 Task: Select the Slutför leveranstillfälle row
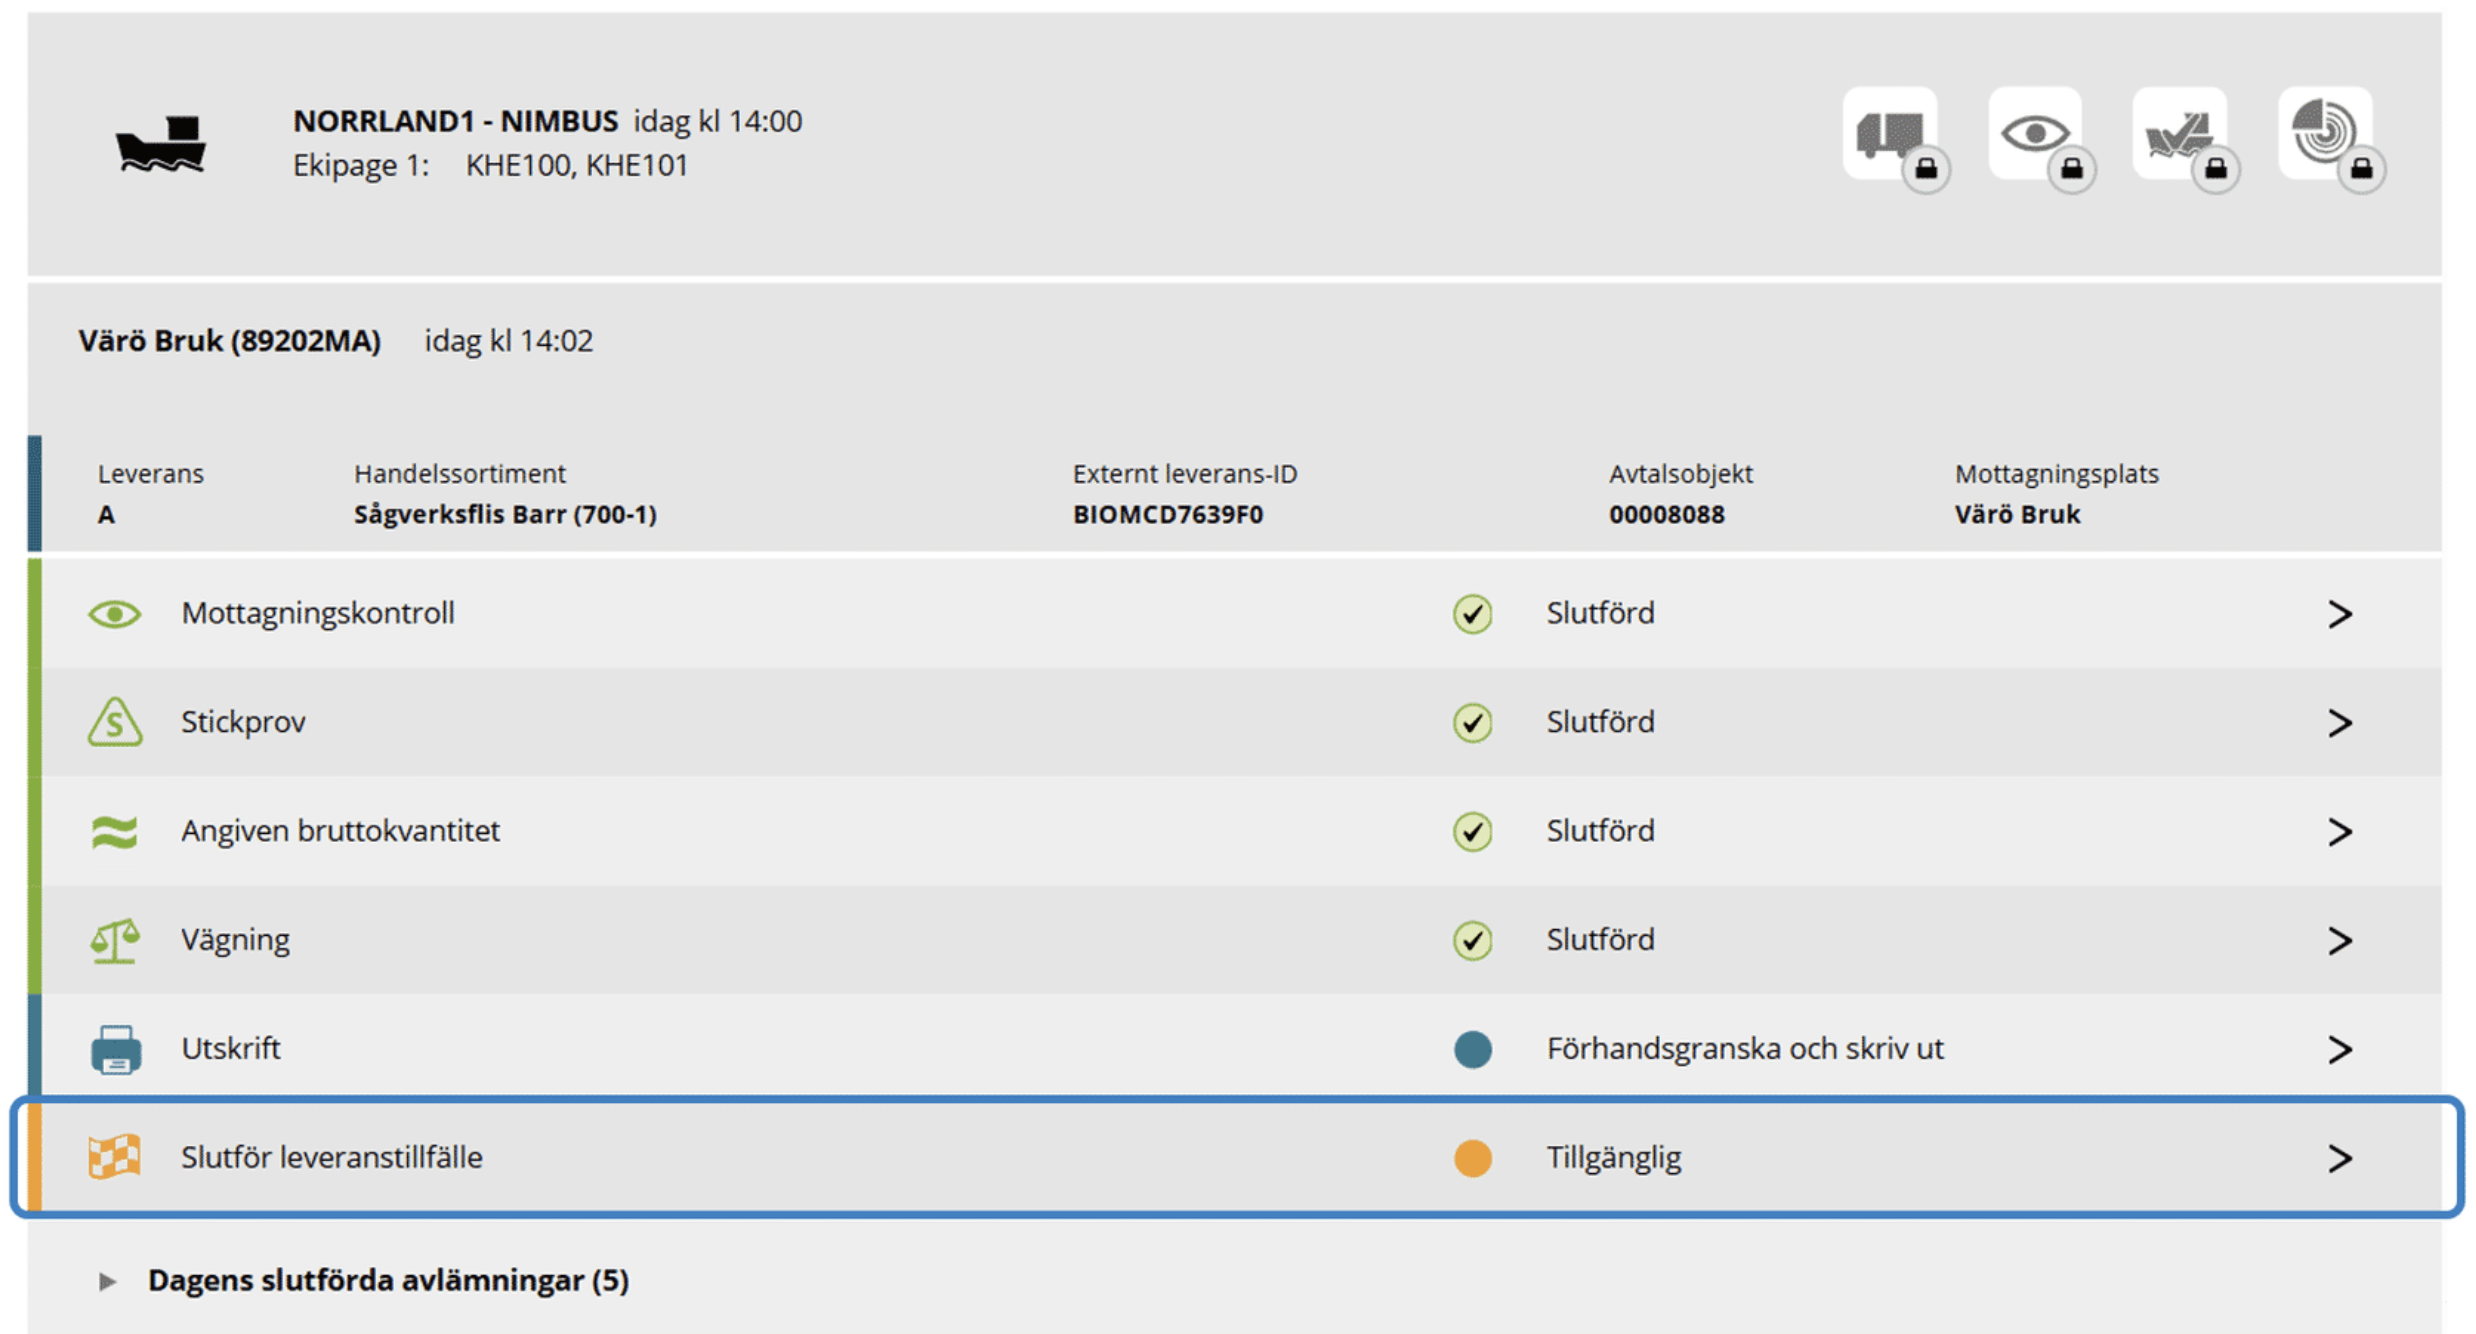1237,1157
